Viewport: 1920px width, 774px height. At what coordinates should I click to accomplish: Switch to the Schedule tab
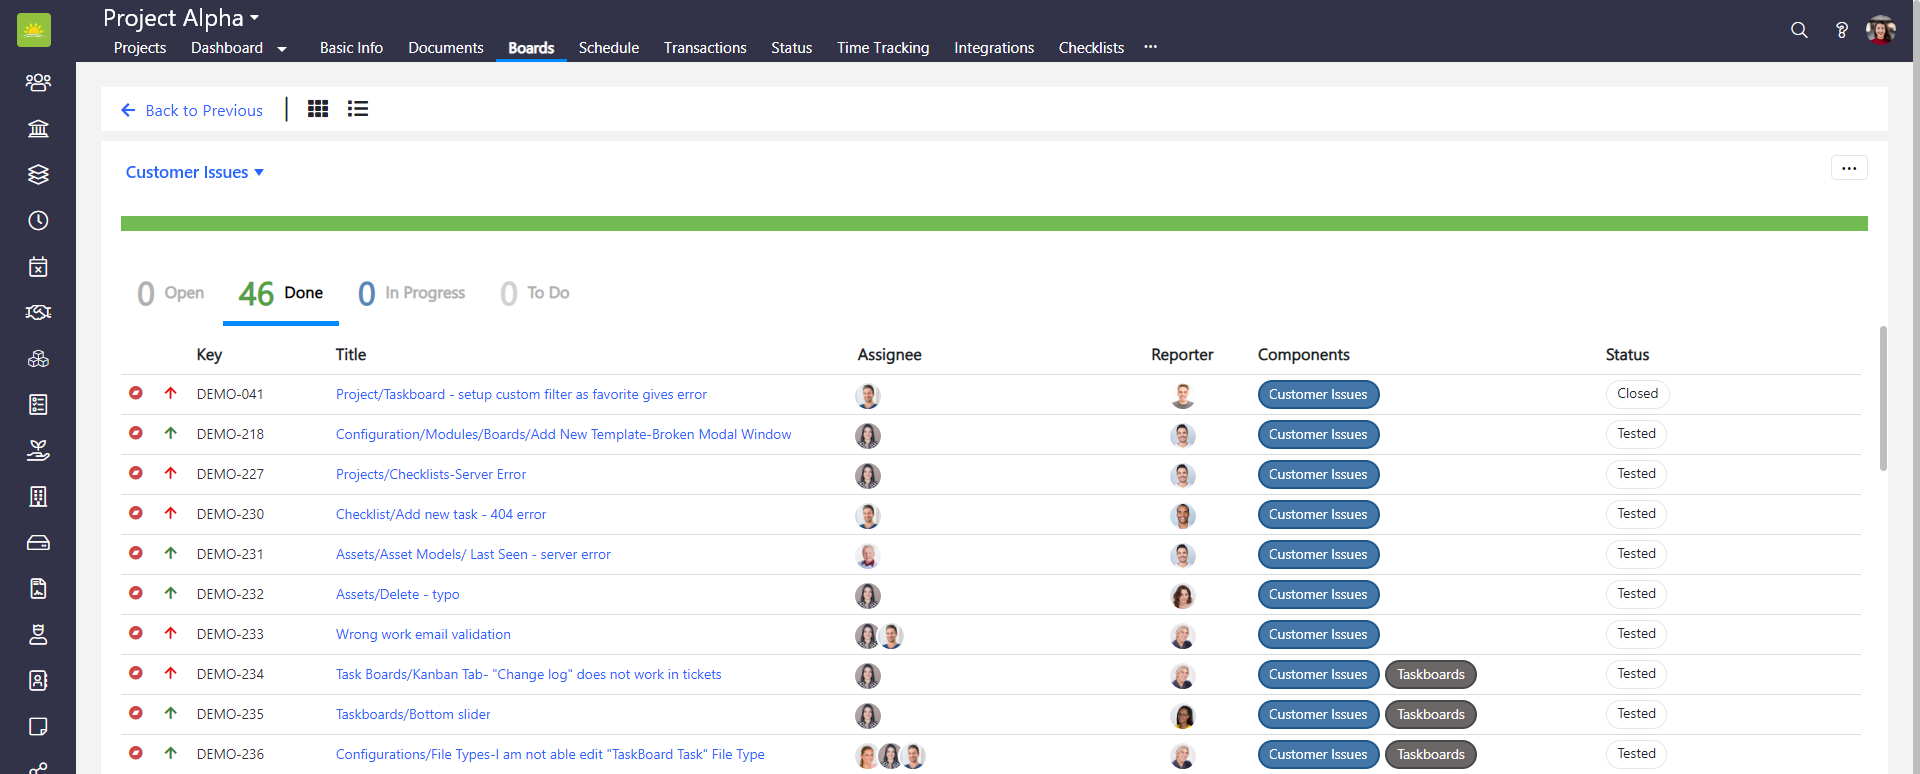pyautogui.click(x=608, y=48)
